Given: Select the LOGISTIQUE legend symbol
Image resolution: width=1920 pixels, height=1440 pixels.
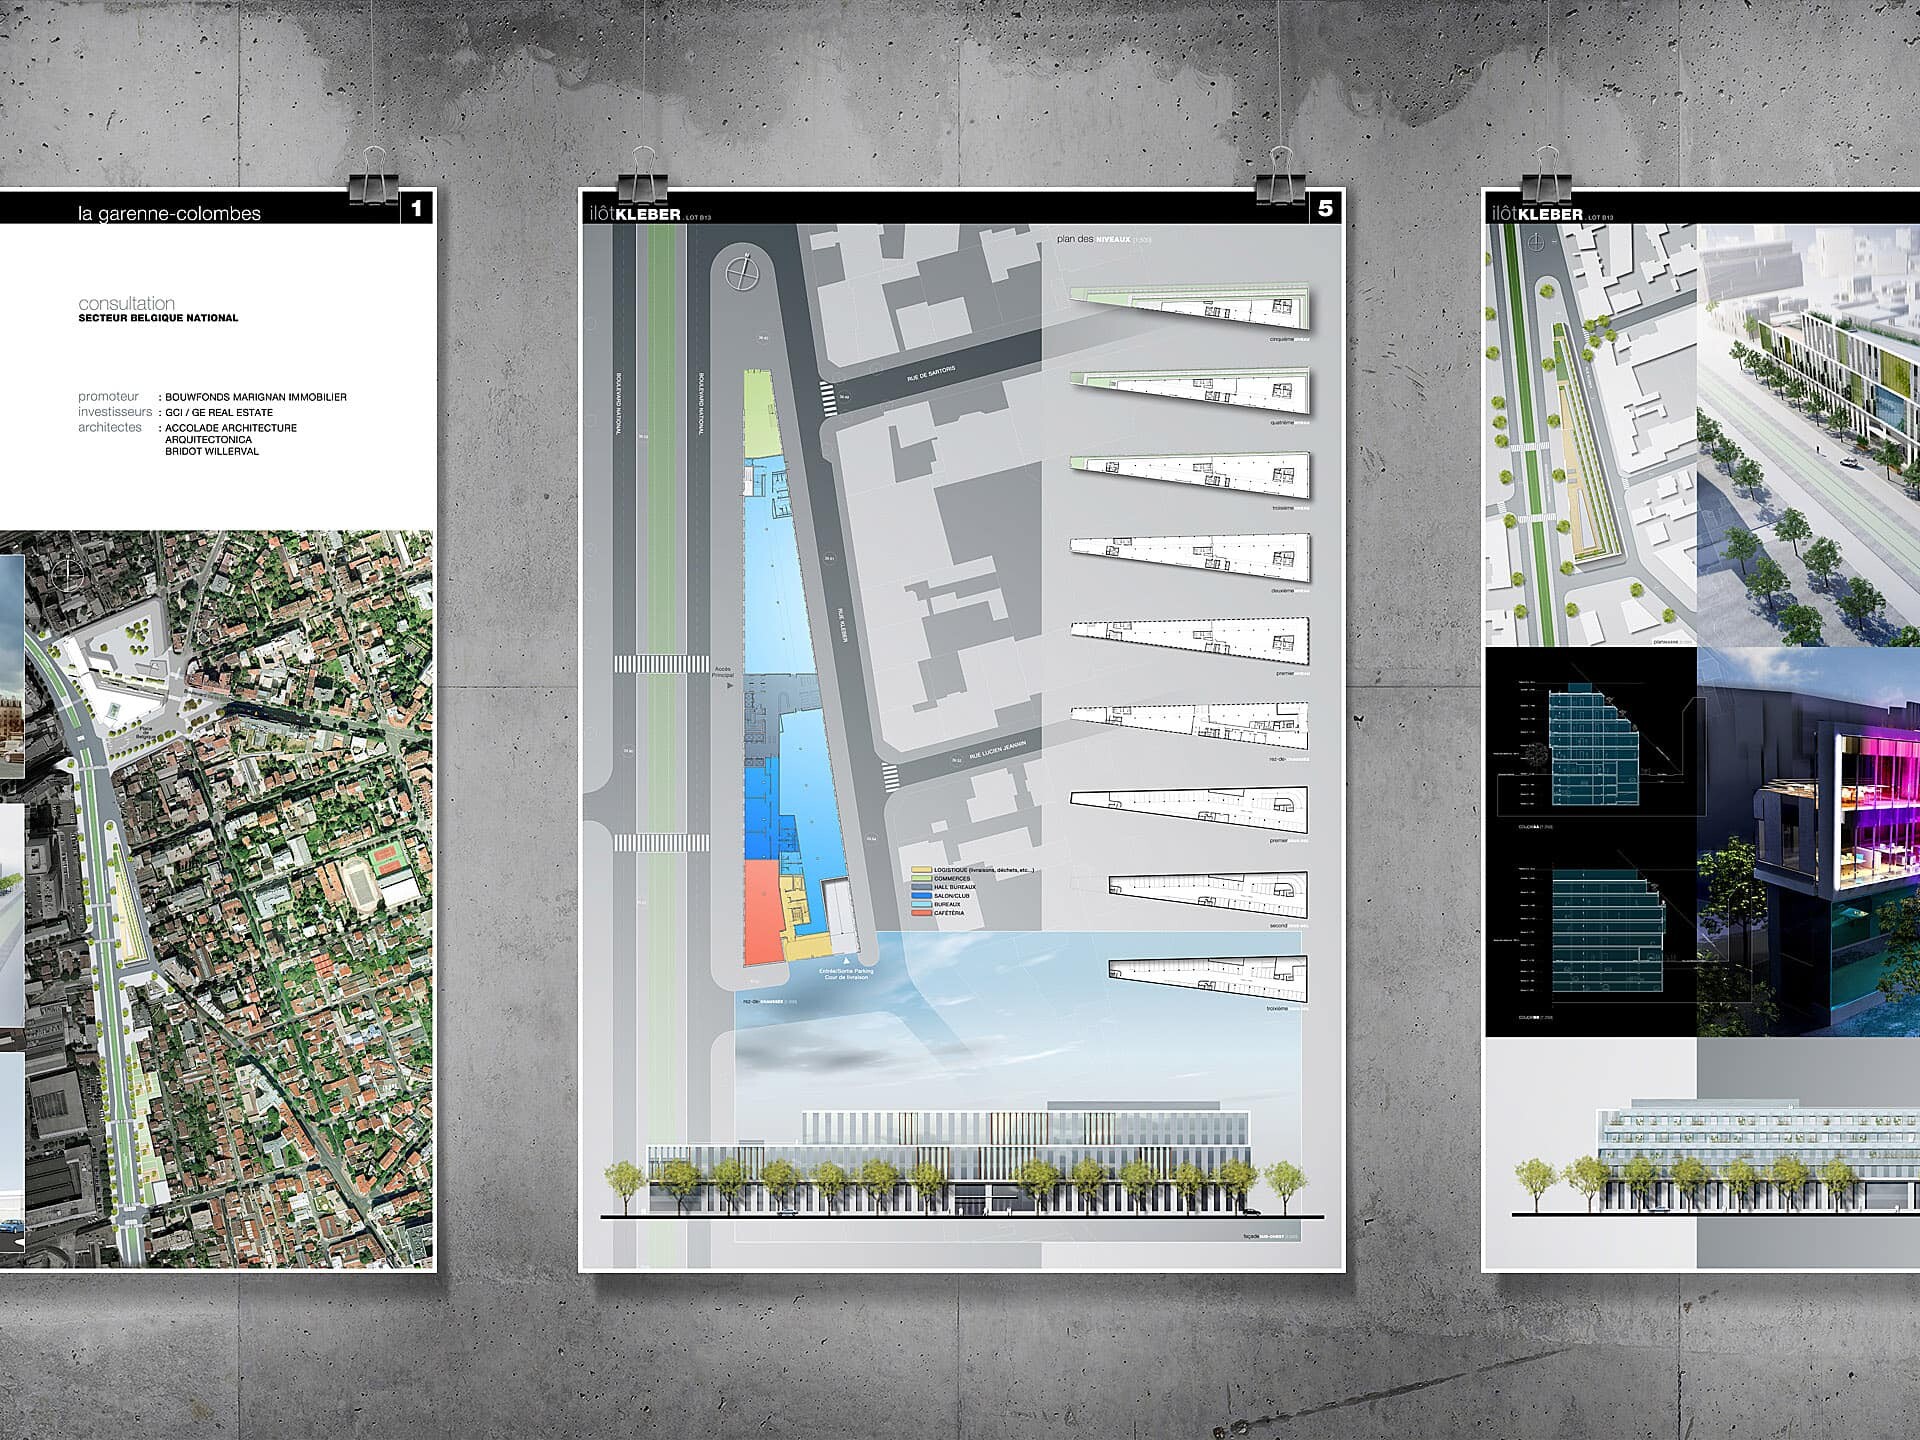Looking at the screenshot, I should click(x=921, y=870).
